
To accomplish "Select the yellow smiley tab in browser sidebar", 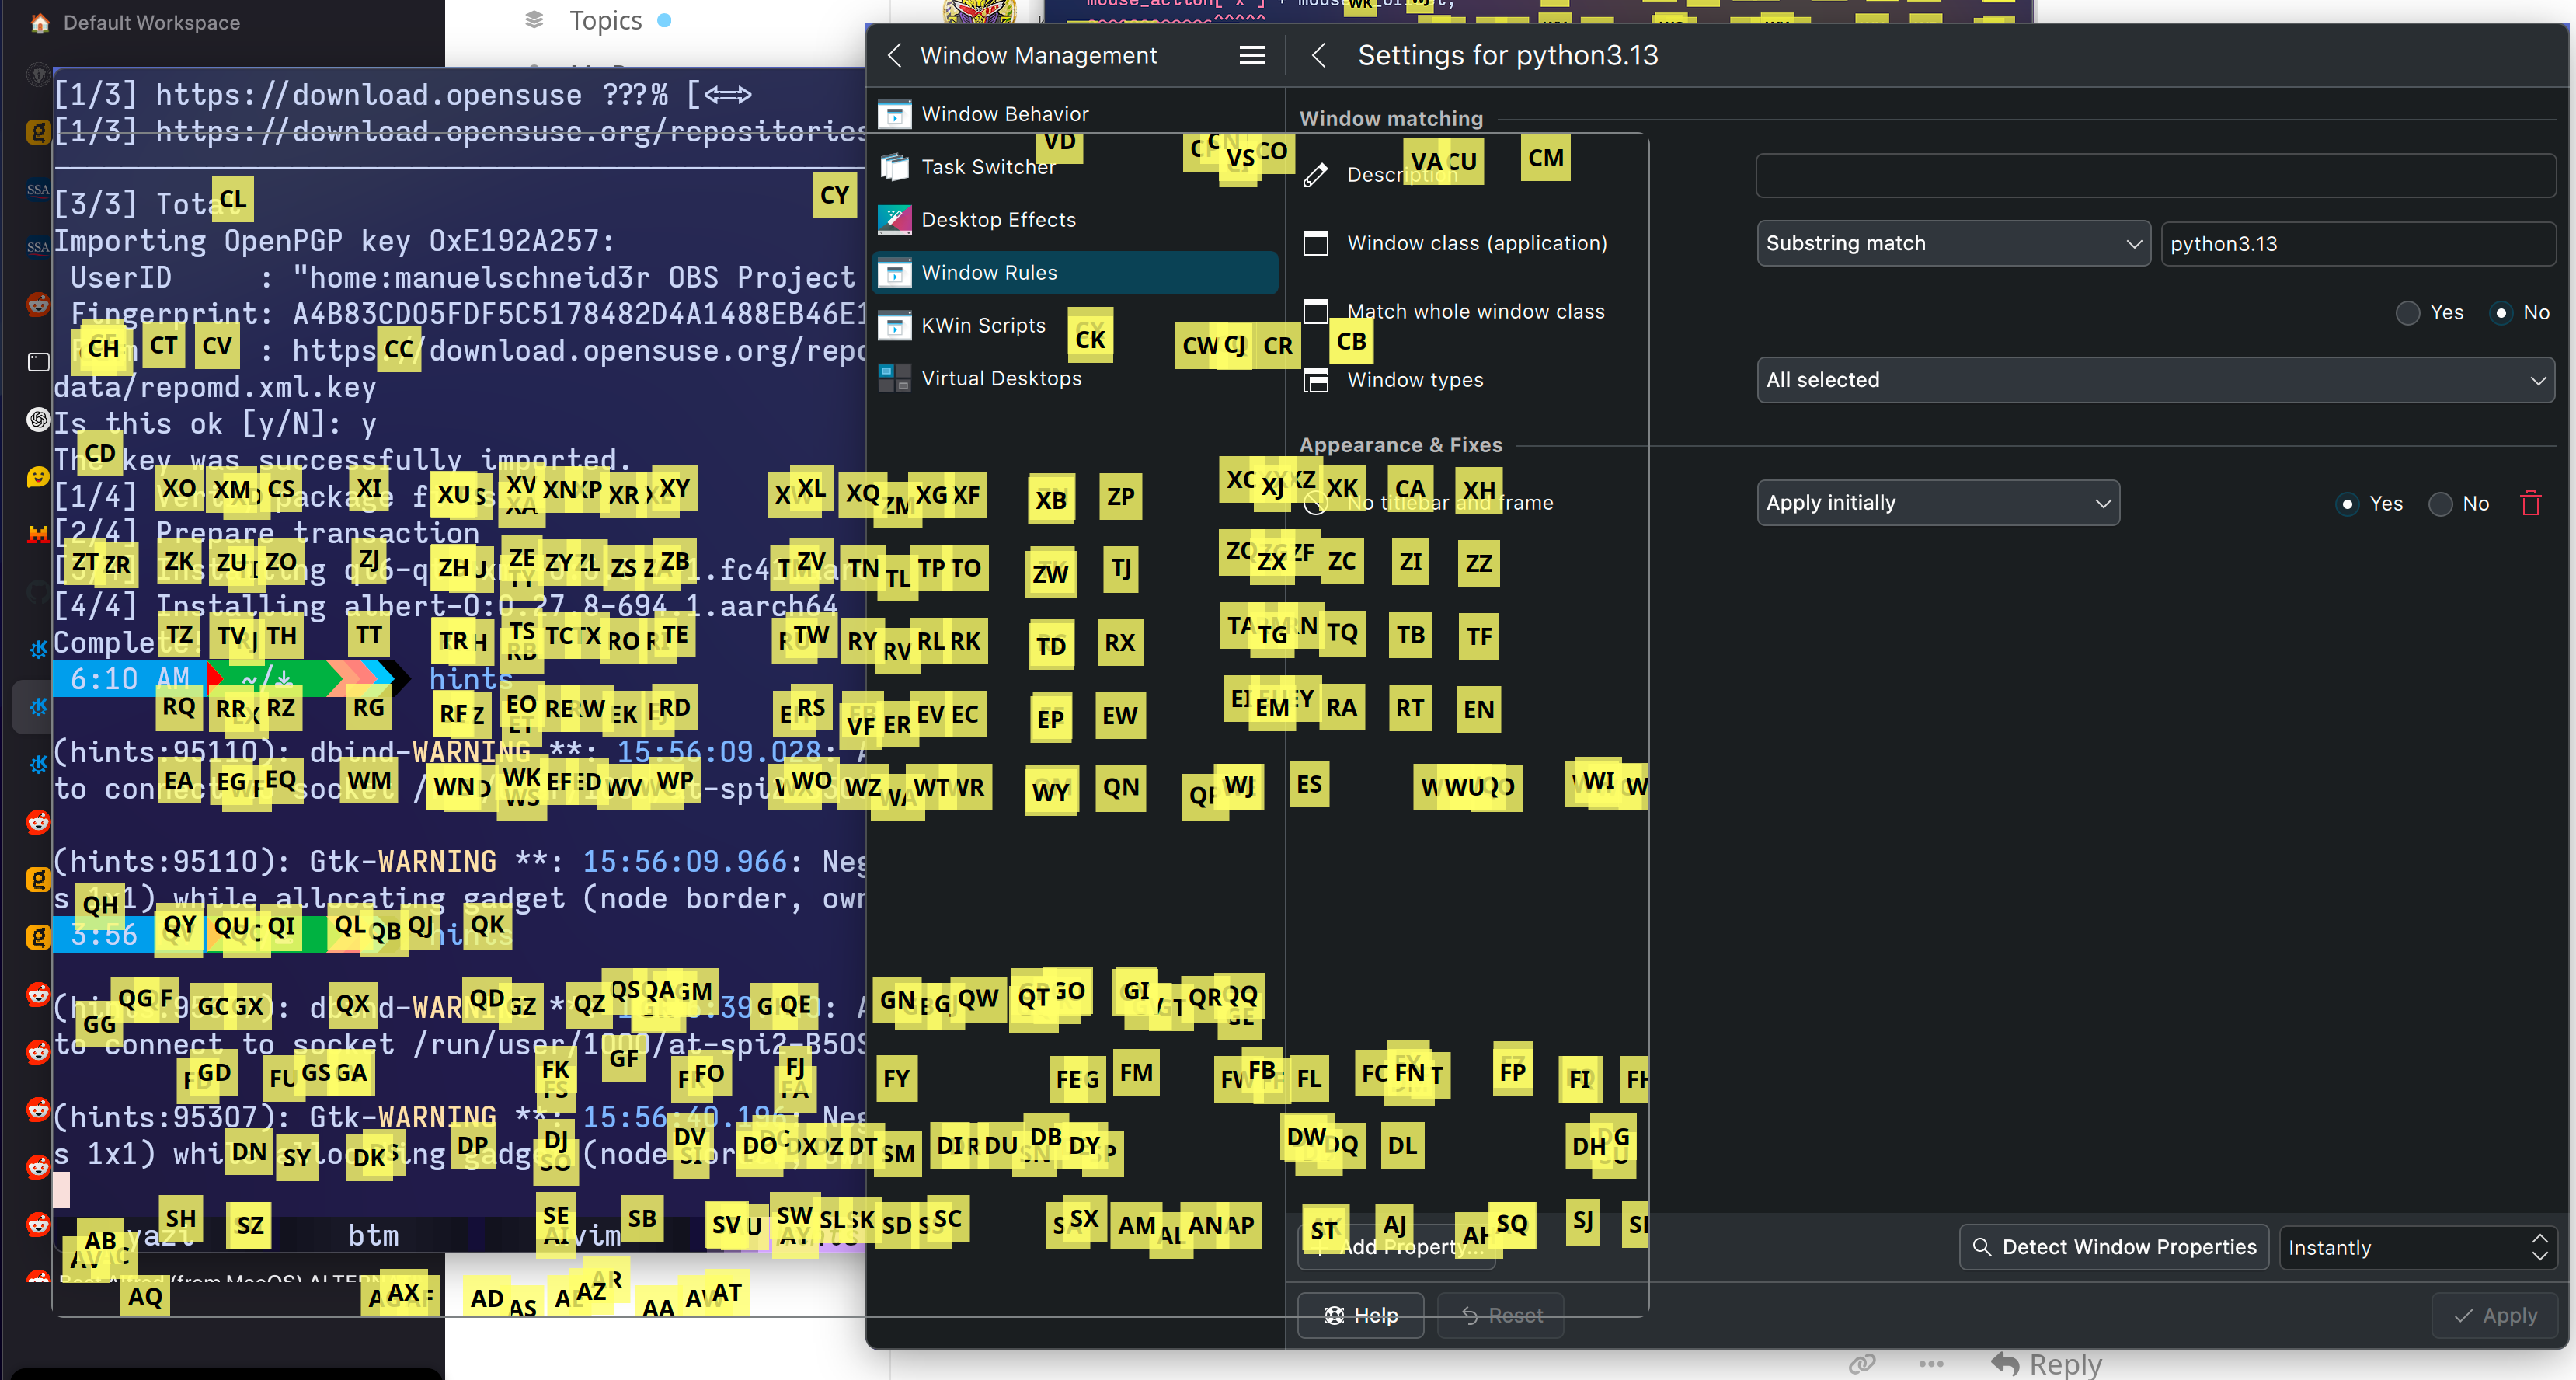I will coord(38,476).
